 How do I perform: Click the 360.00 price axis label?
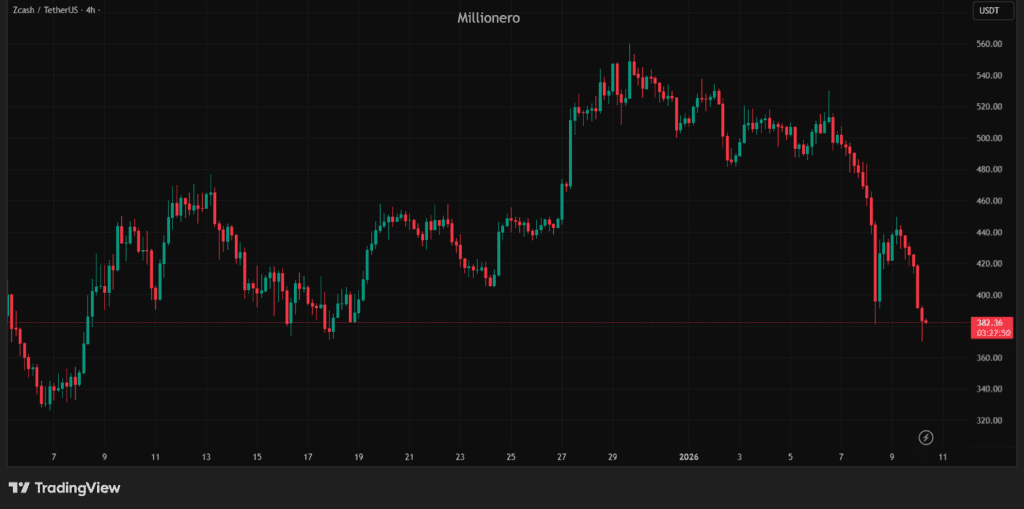point(989,358)
